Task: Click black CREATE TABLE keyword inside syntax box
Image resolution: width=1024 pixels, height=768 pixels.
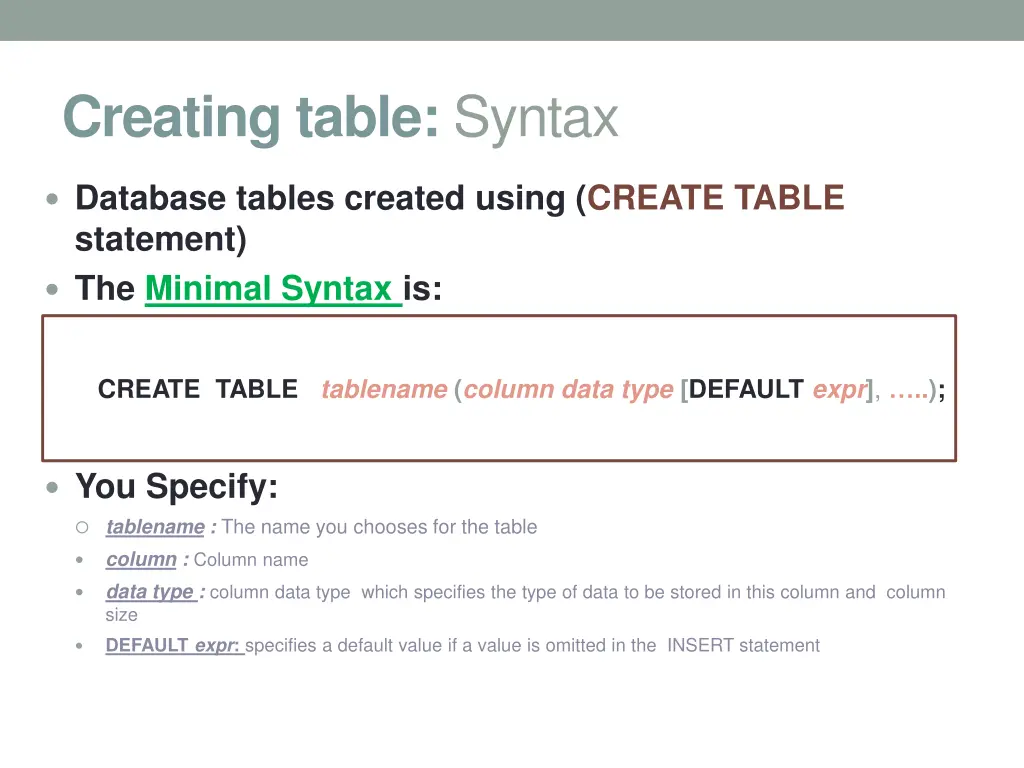Action: point(198,390)
